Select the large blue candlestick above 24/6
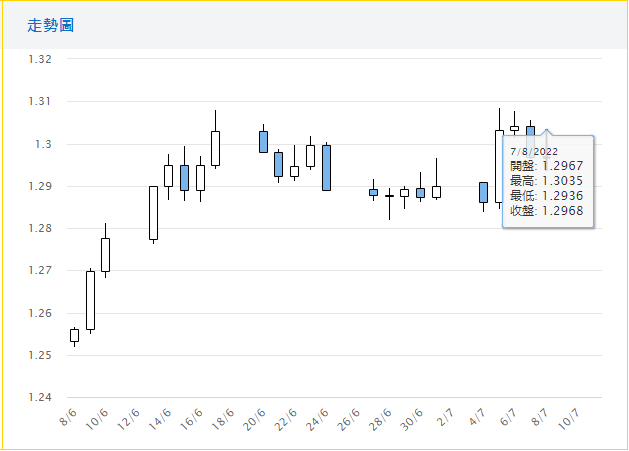Image resolution: width=629 pixels, height=451 pixels. (x=326, y=167)
